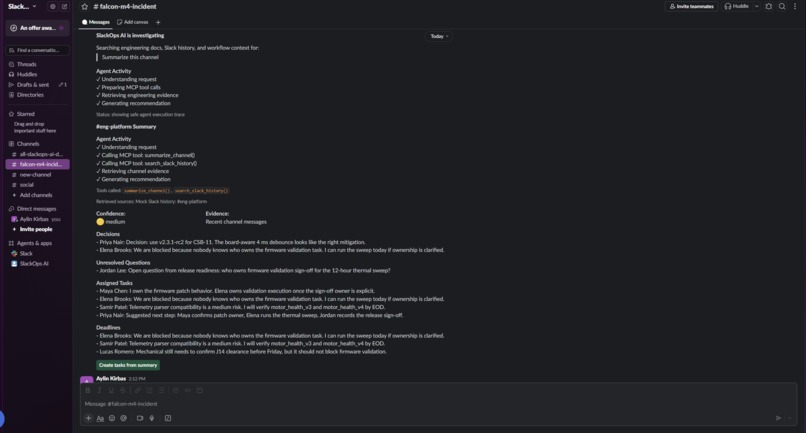Click Aylin Kirbas avatar on message
Viewport: 806px width, 433px height.
(x=86, y=380)
